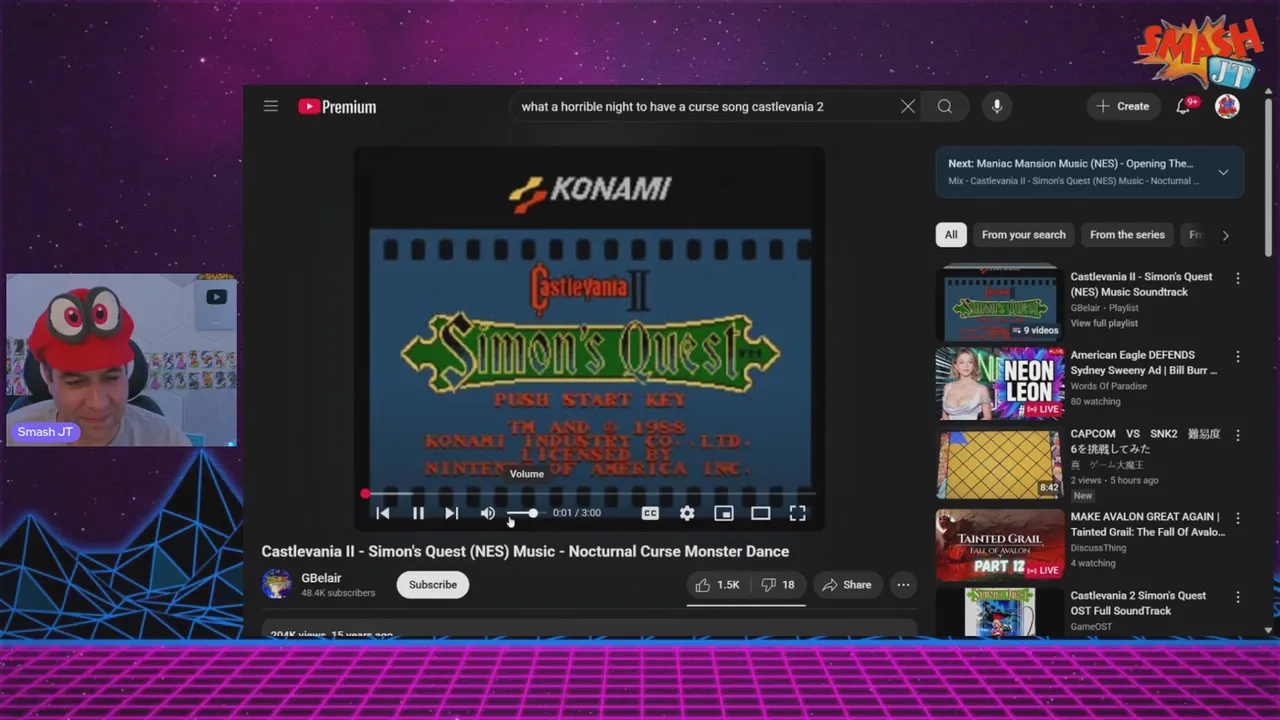Image resolution: width=1280 pixels, height=720 pixels.
Task: Subscribe to GBelair channel
Action: 433,585
